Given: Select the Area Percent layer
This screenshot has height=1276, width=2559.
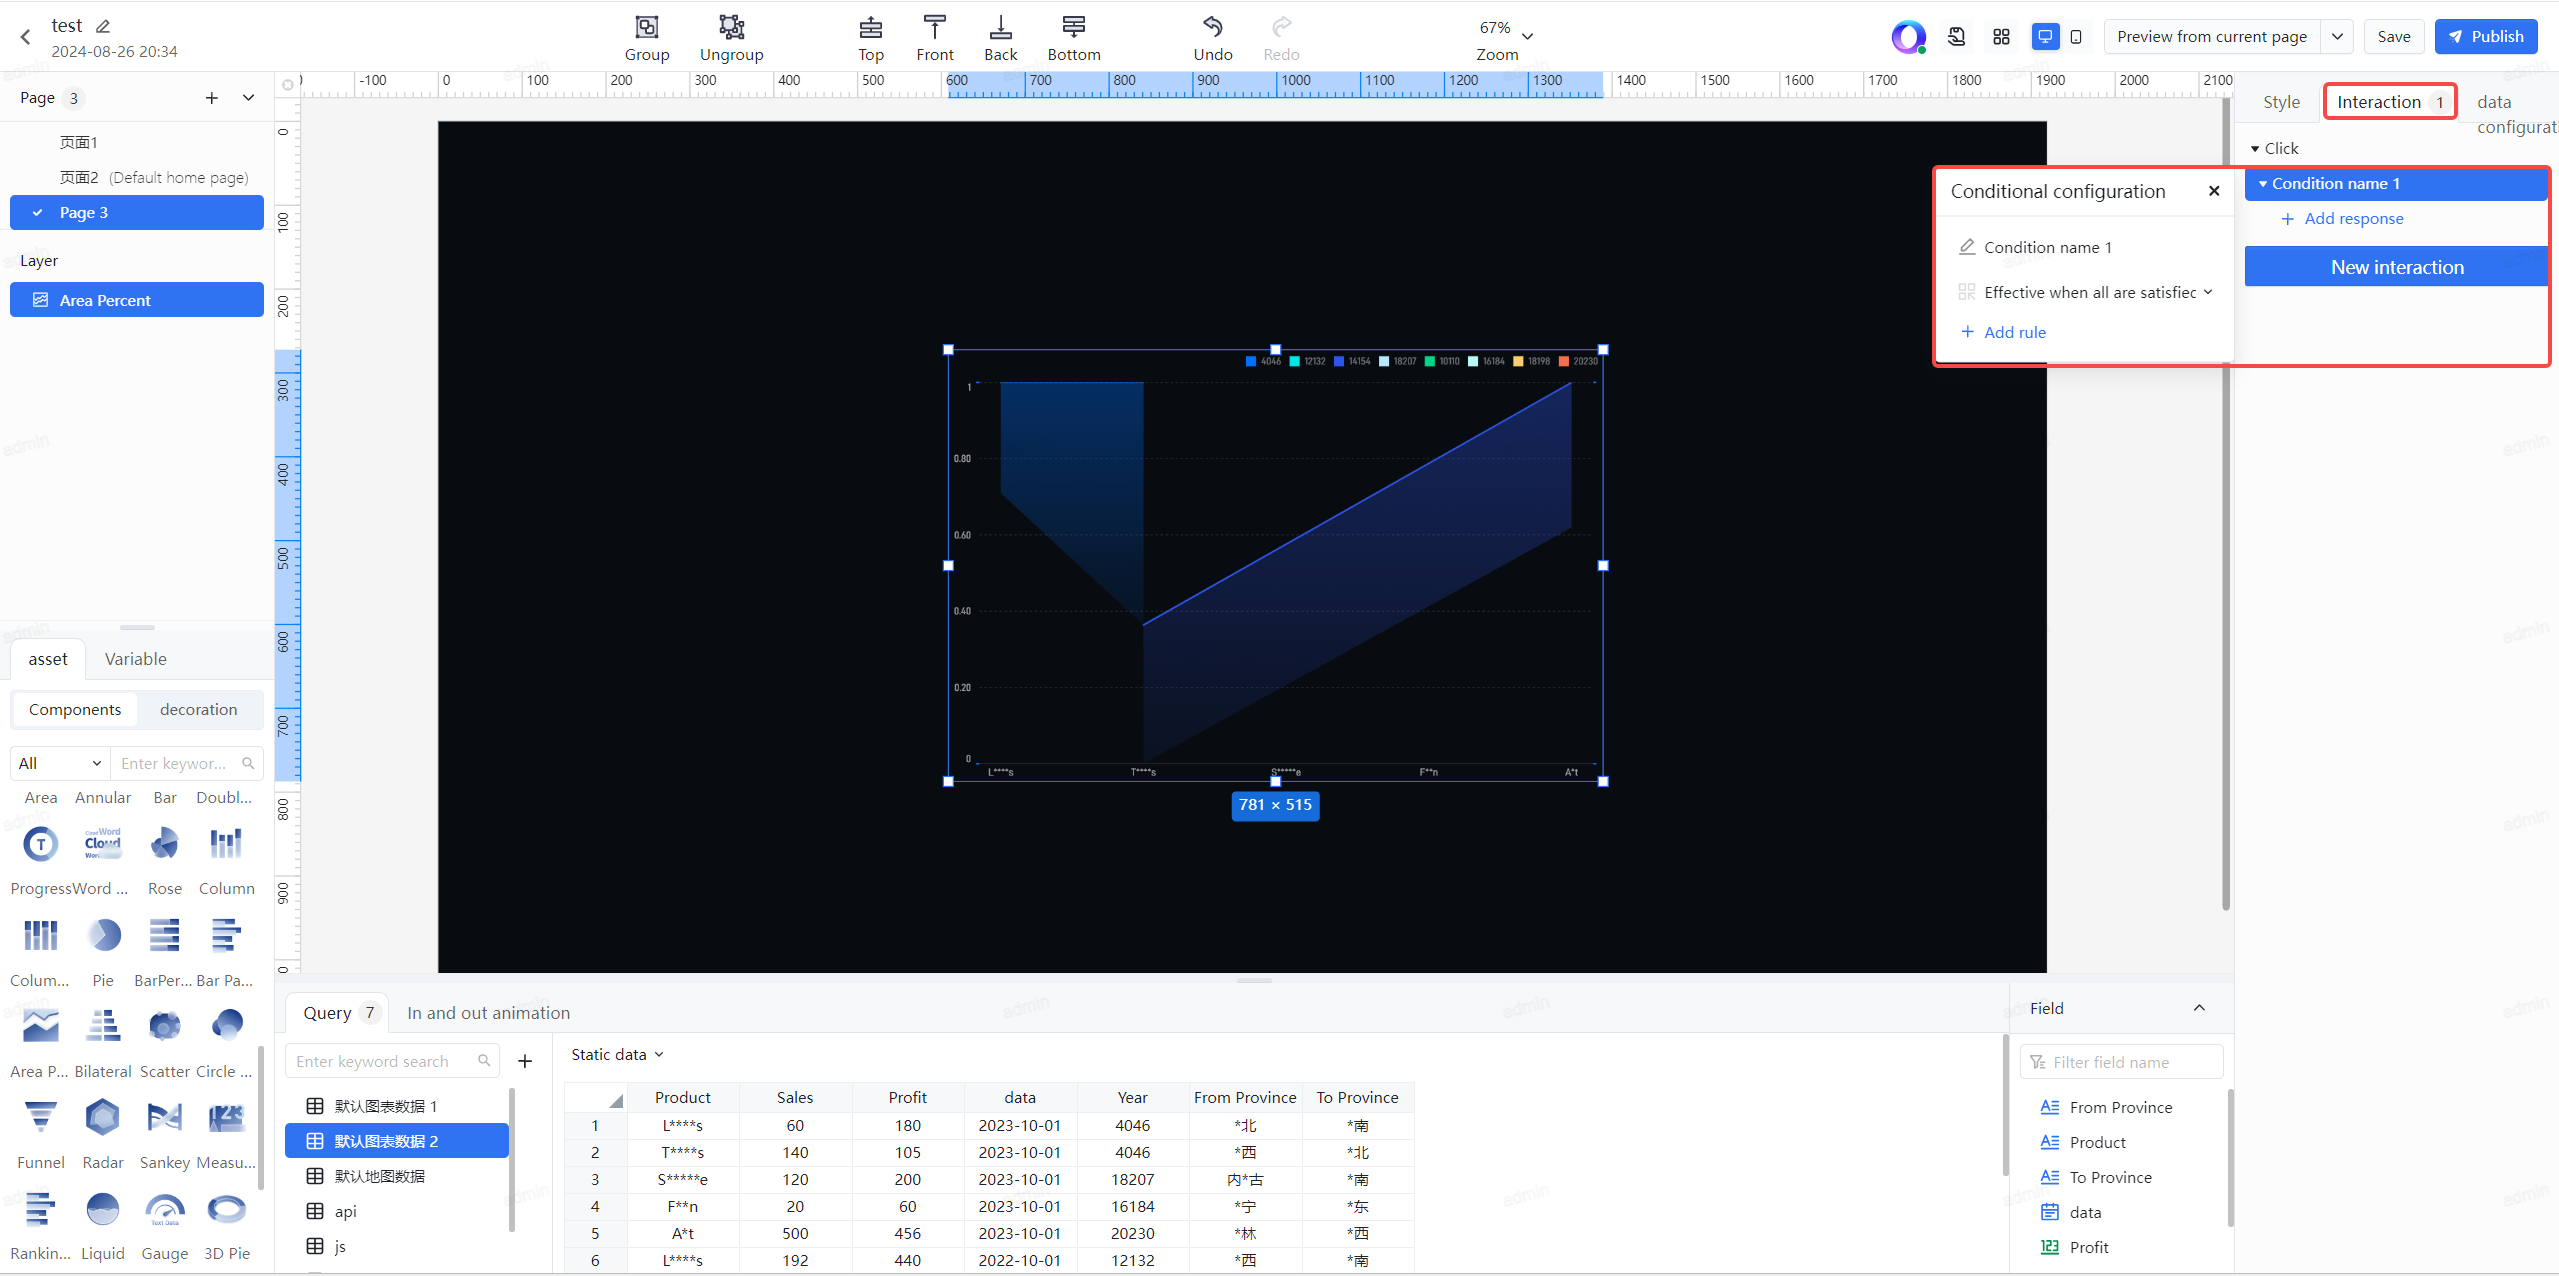Looking at the screenshot, I should point(137,300).
